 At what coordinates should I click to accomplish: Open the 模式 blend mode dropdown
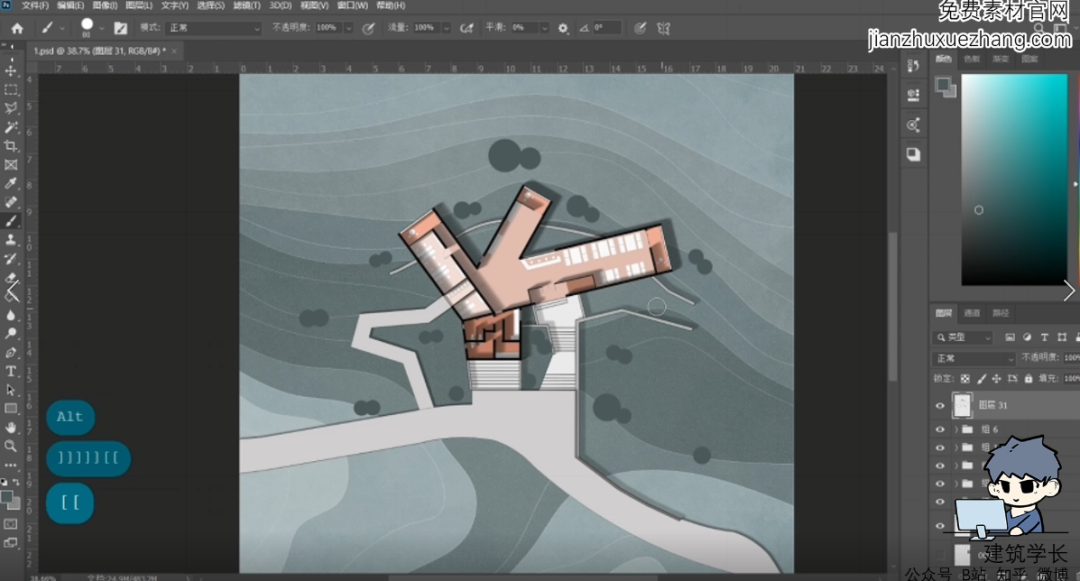214,28
